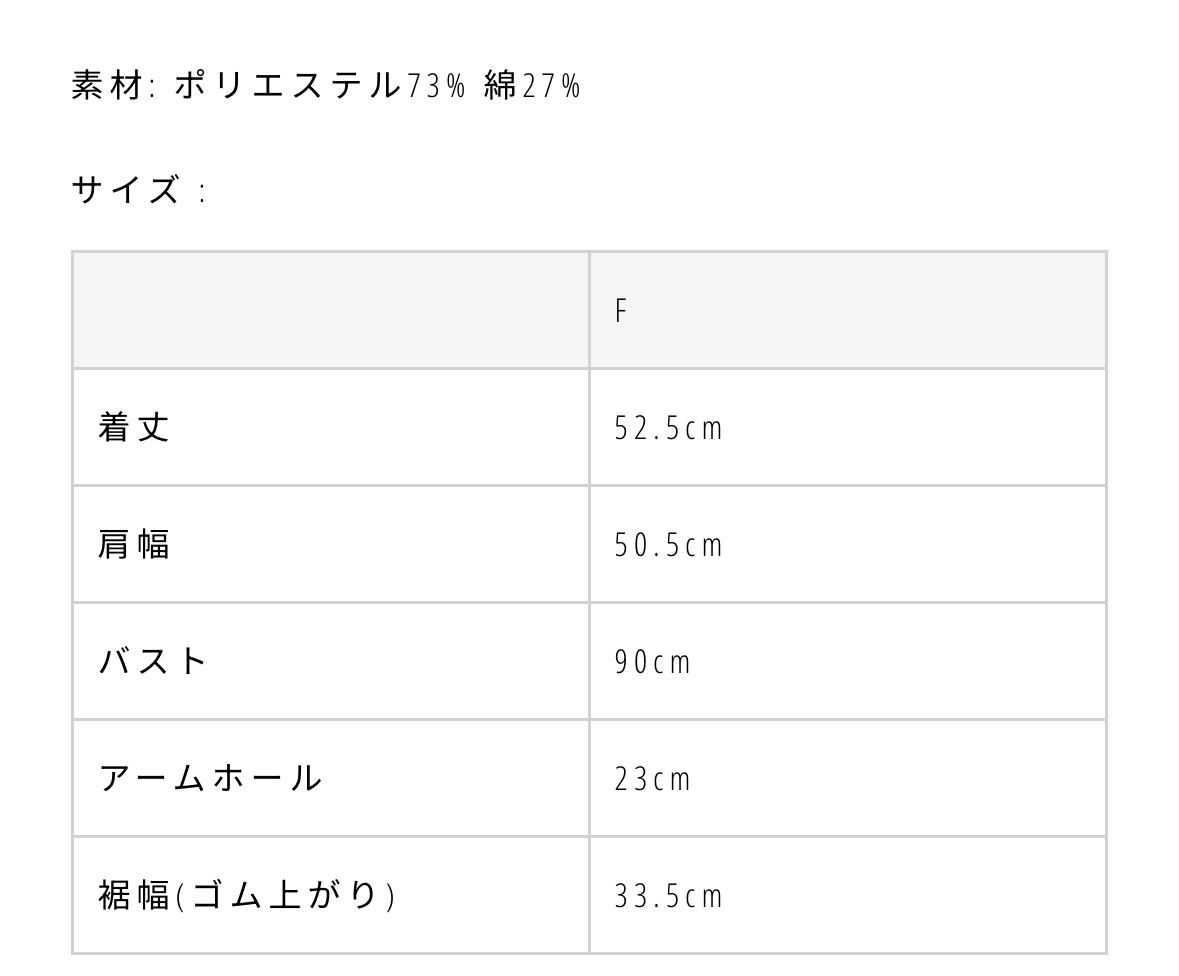The height and width of the screenshot is (976, 1179).
Task: Select the 90cm bust value
Action: click(x=652, y=662)
